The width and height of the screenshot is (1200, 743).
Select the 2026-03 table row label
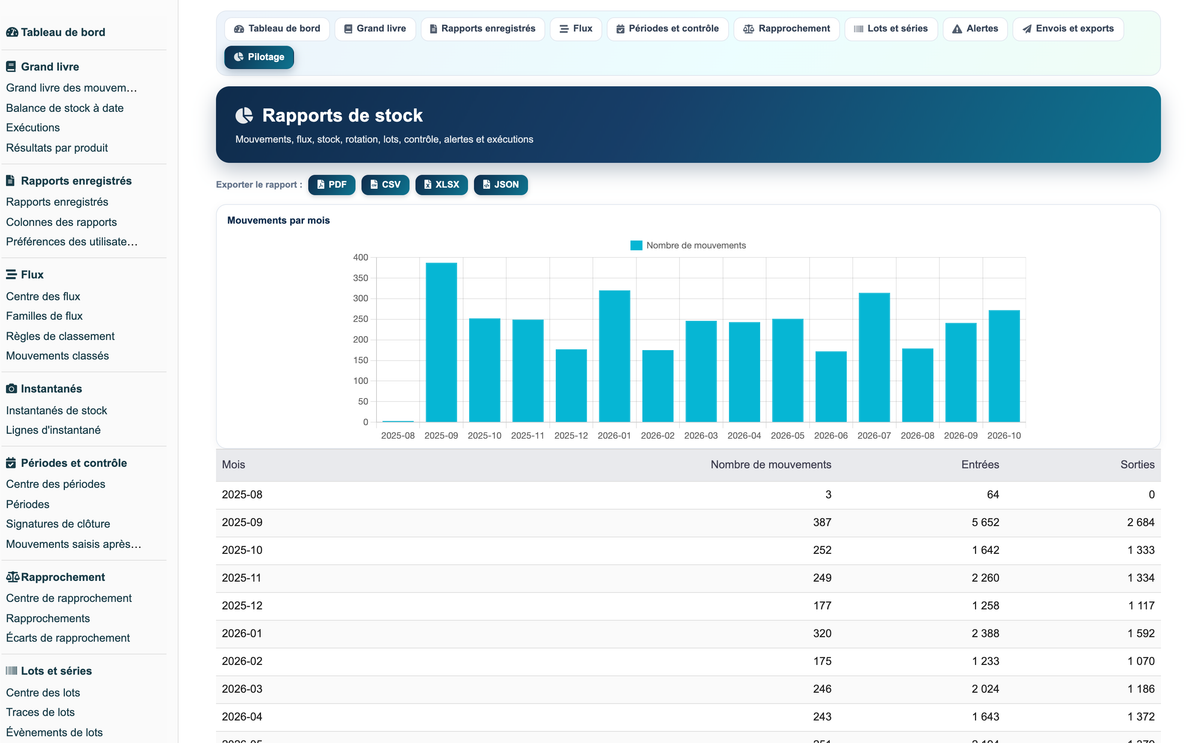point(242,689)
